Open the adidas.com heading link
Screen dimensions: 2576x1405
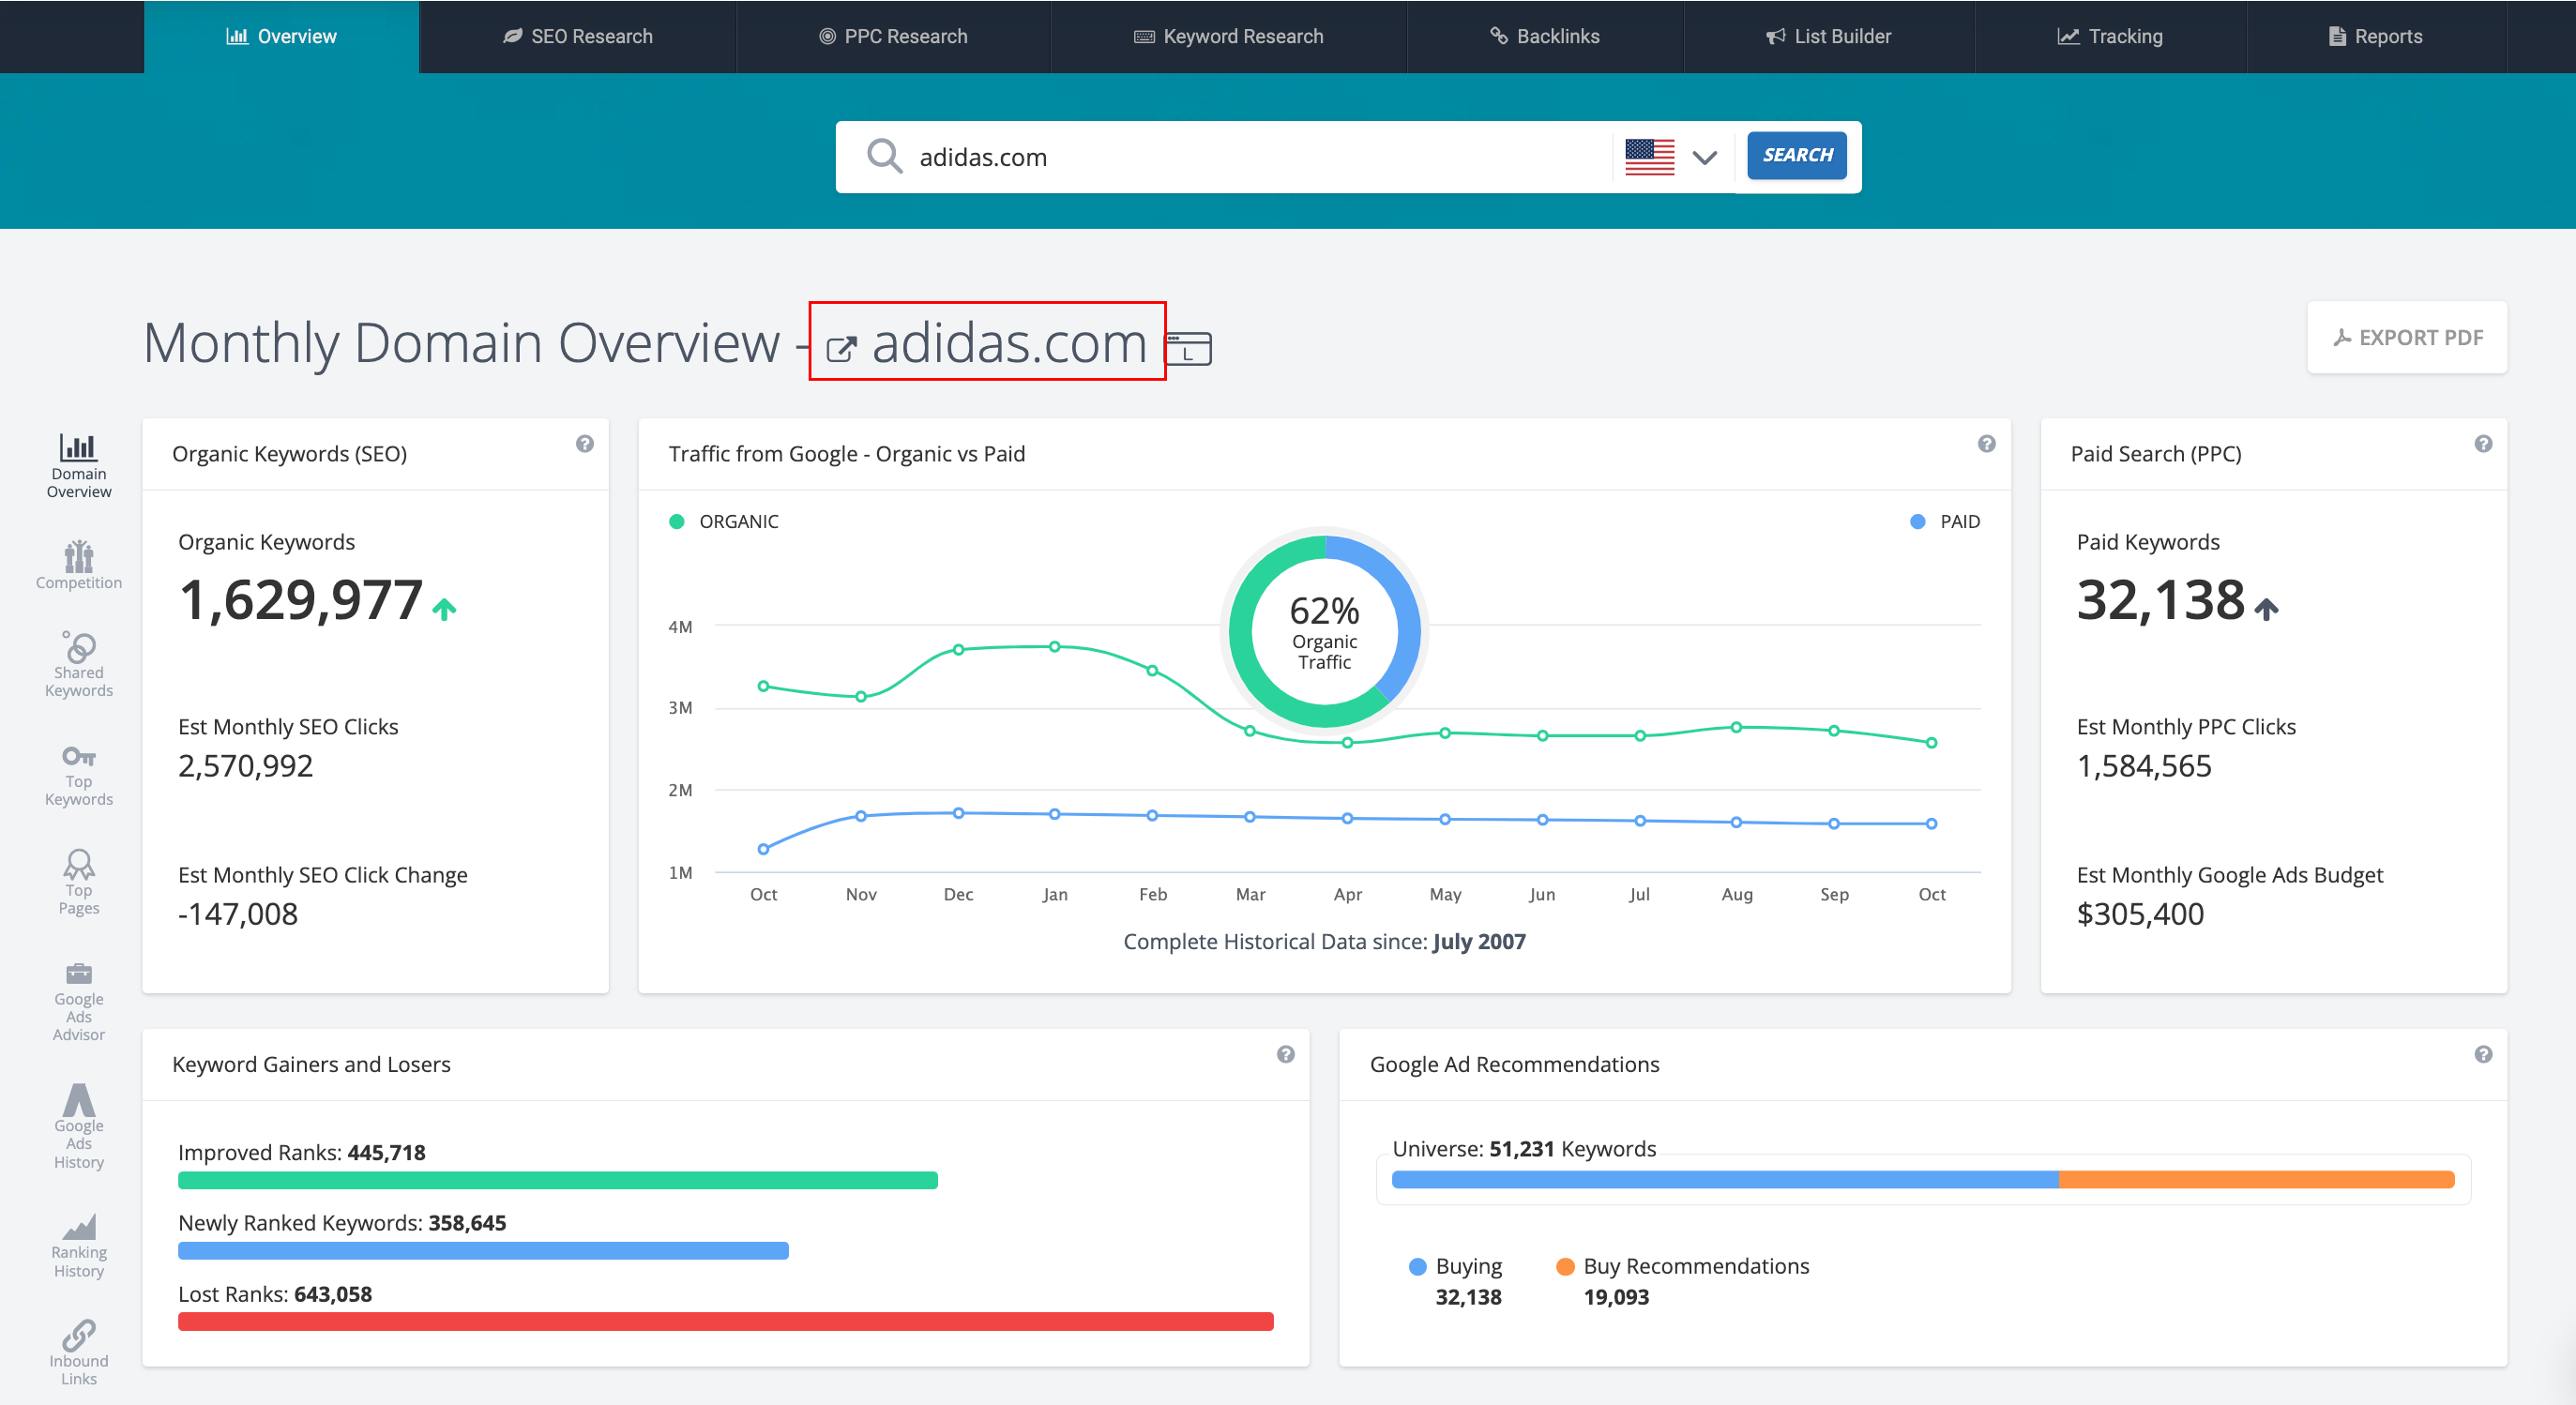[x=1009, y=343]
